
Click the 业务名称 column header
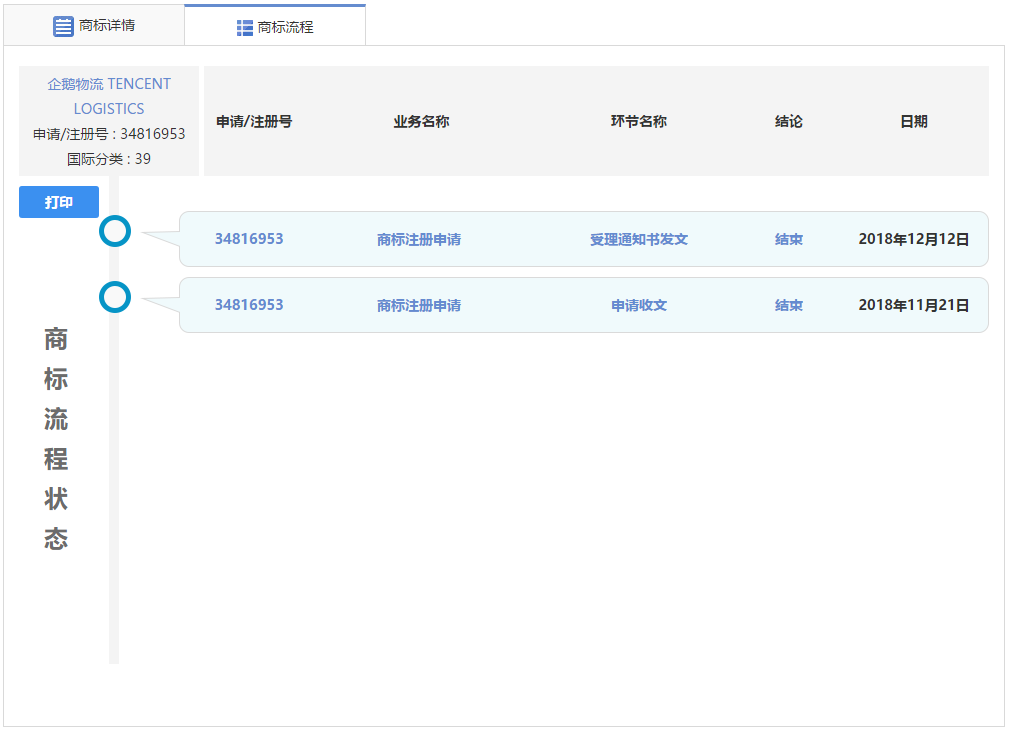421,122
